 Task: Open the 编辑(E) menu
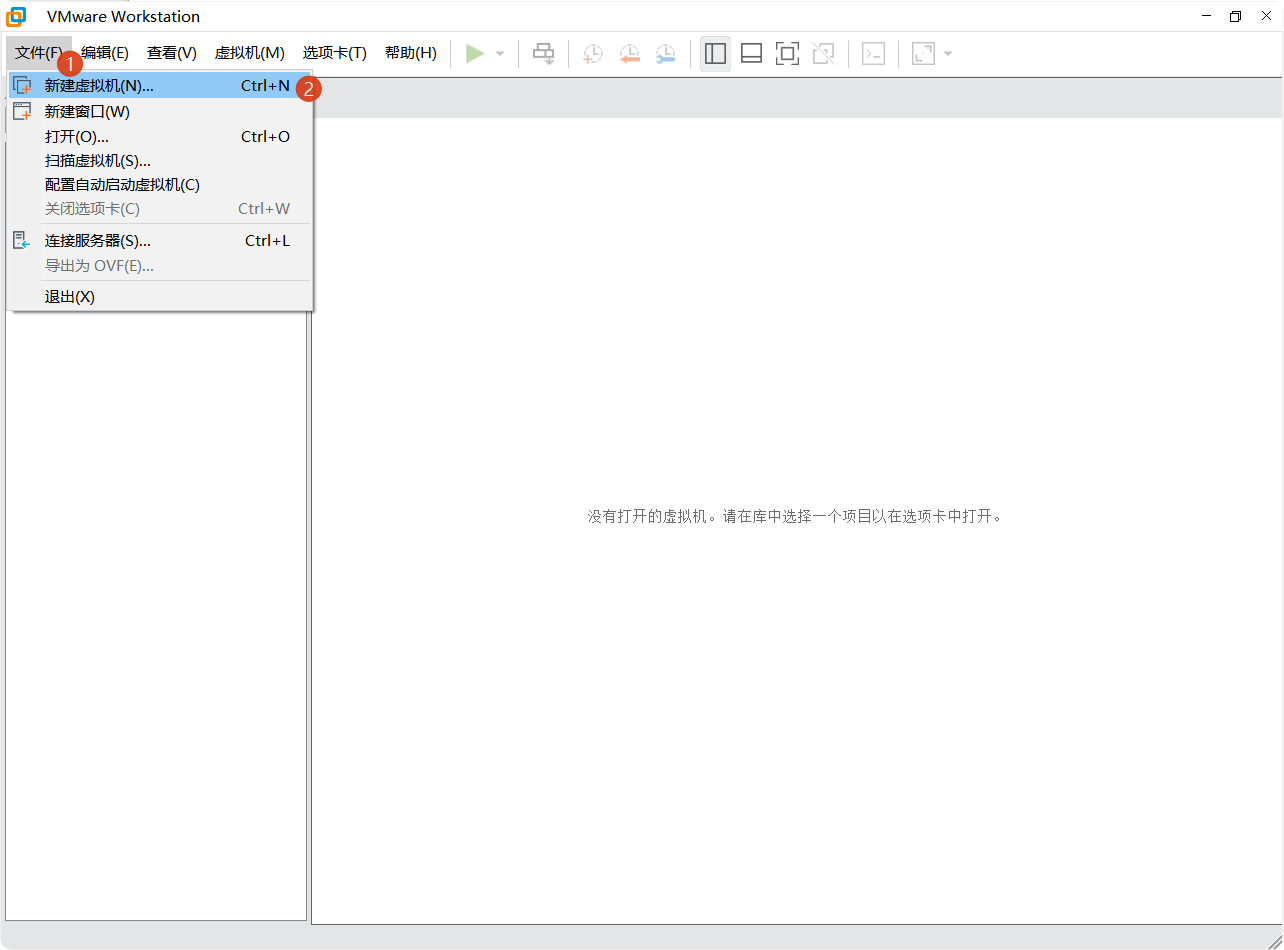(x=105, y=53)
